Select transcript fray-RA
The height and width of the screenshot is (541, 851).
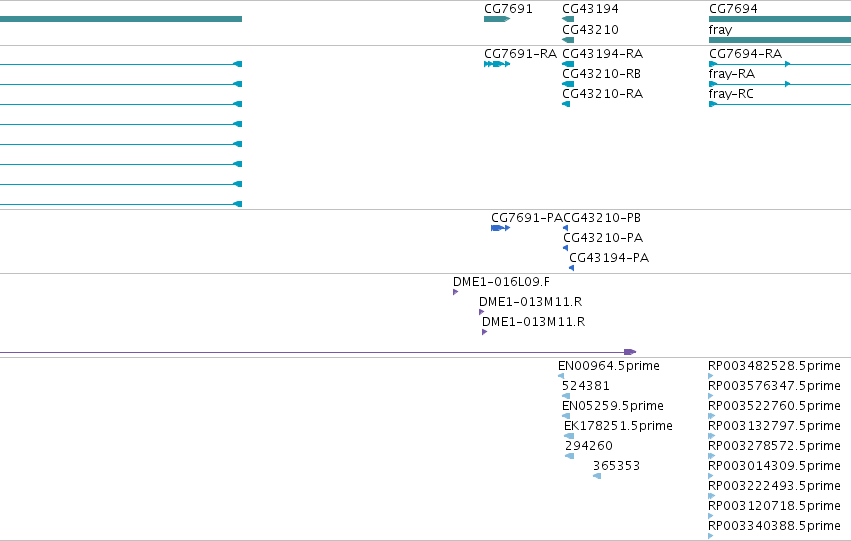732,74
